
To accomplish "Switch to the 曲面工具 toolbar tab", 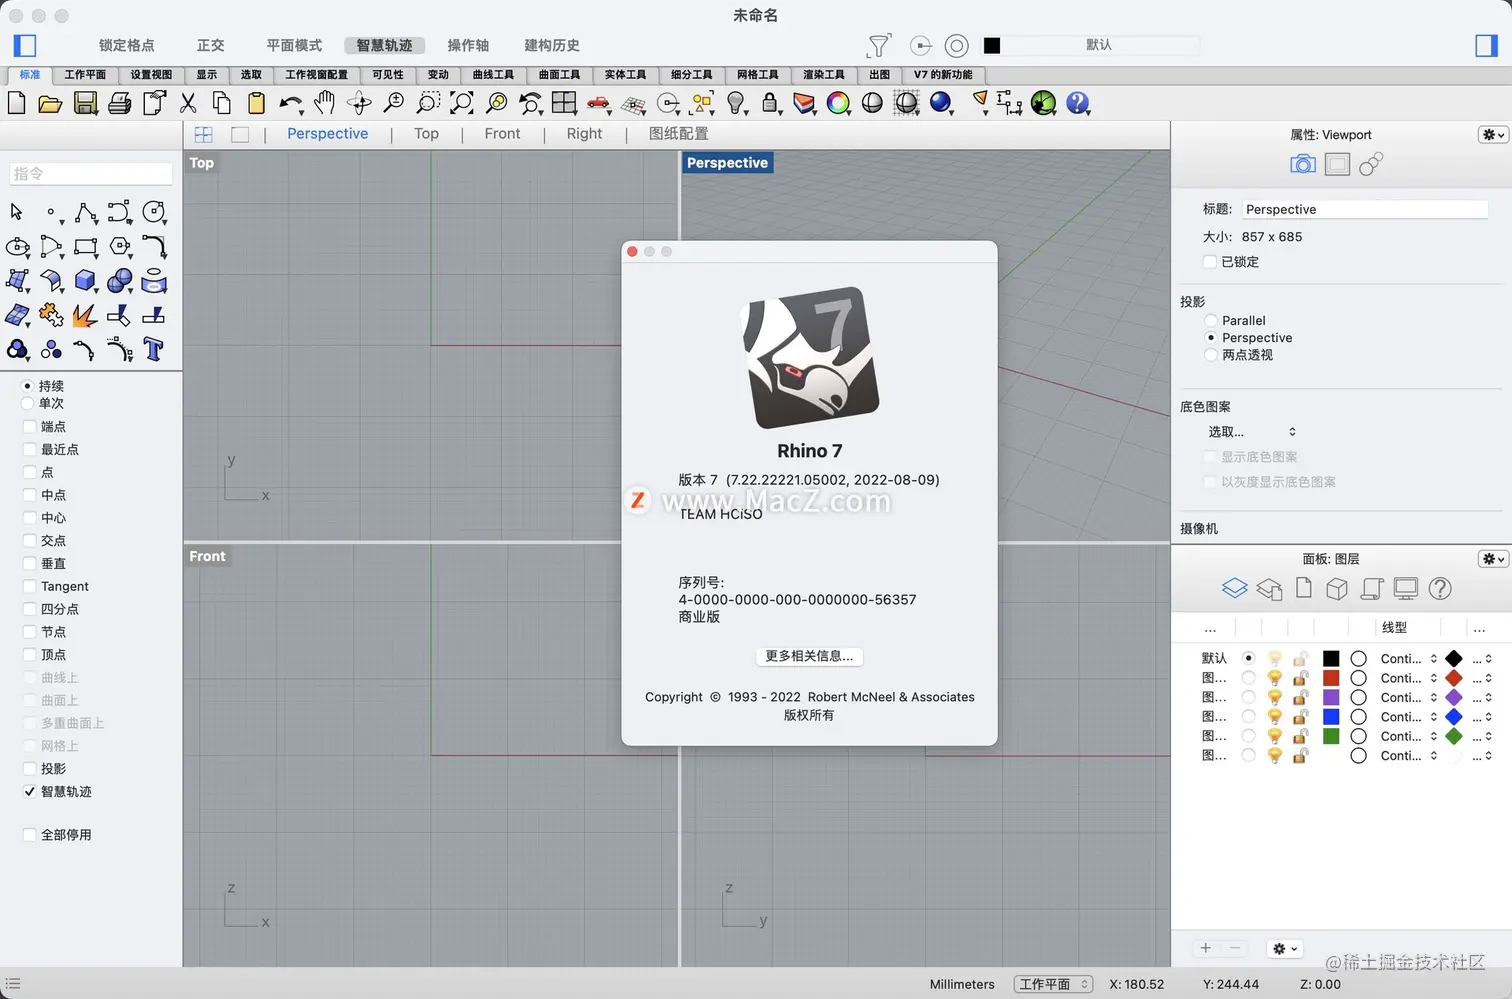I will tap(559, 75).
